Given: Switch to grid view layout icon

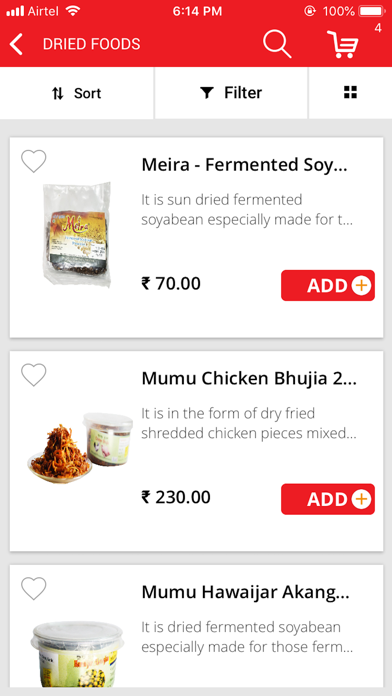Looking at the screenshot, I should click(x=350, y=92).
